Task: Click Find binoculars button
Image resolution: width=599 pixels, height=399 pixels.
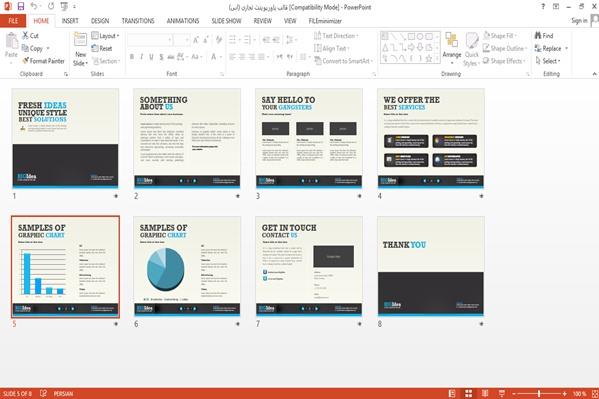Action: [x=544, y=36]
